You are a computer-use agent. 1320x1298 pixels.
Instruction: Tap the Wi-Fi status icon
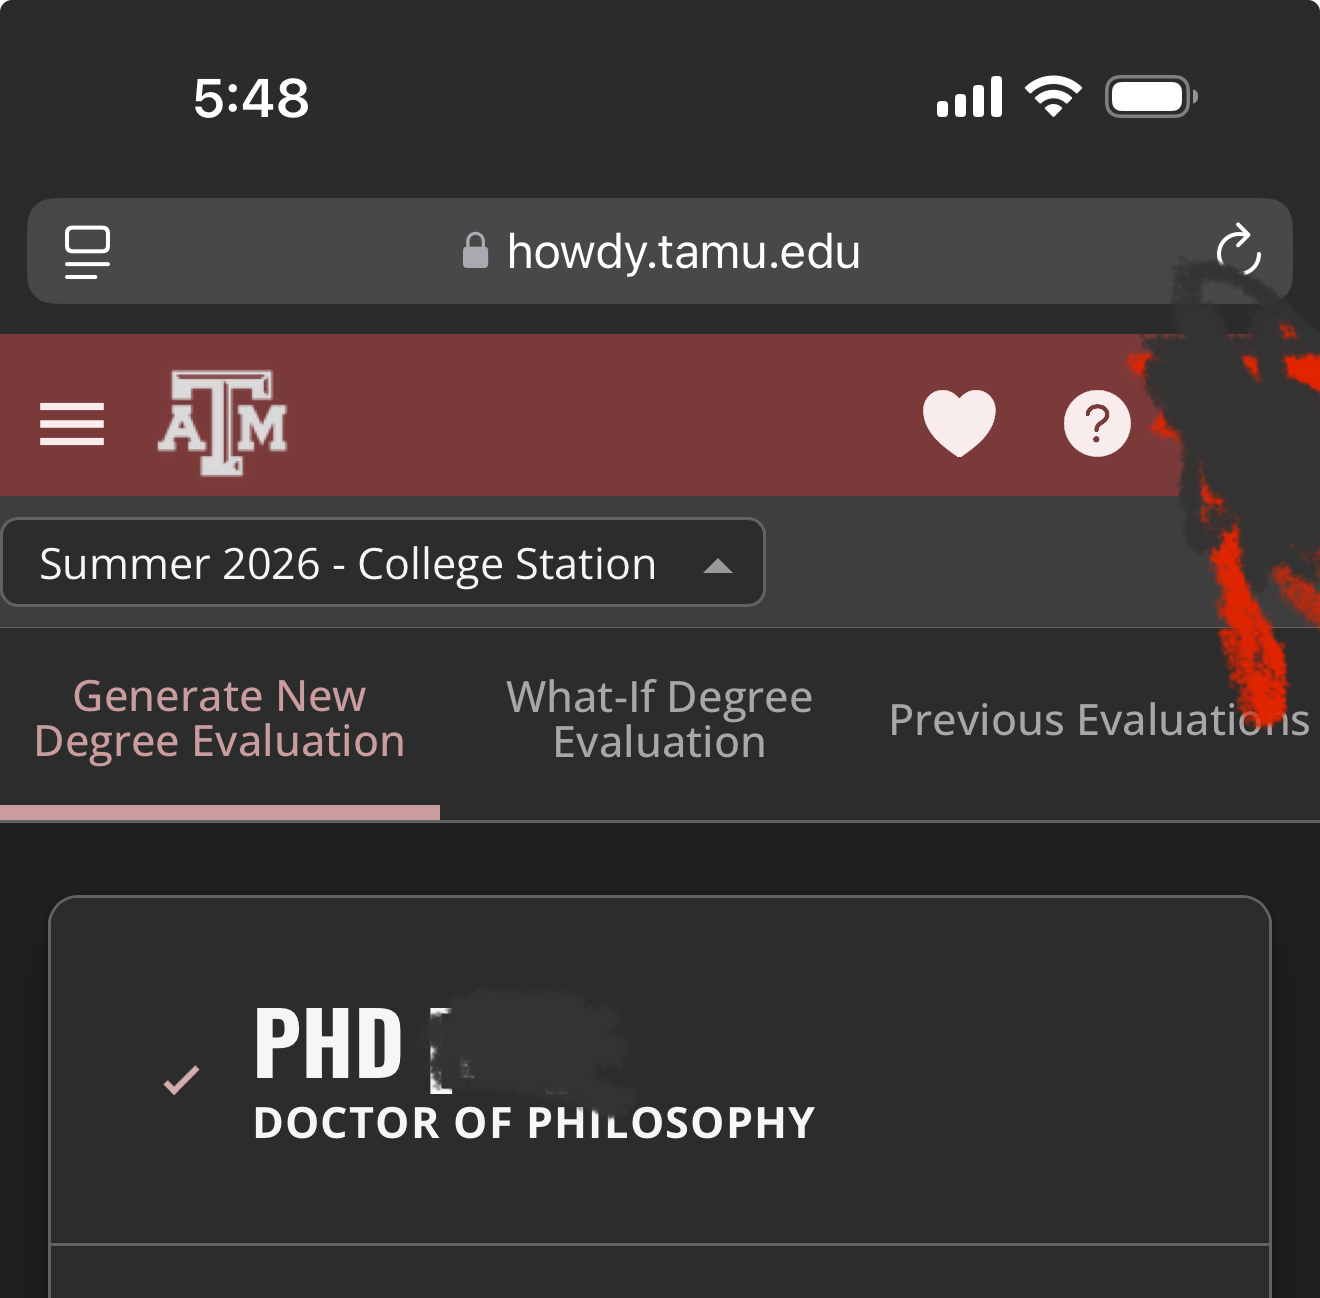1053,97
